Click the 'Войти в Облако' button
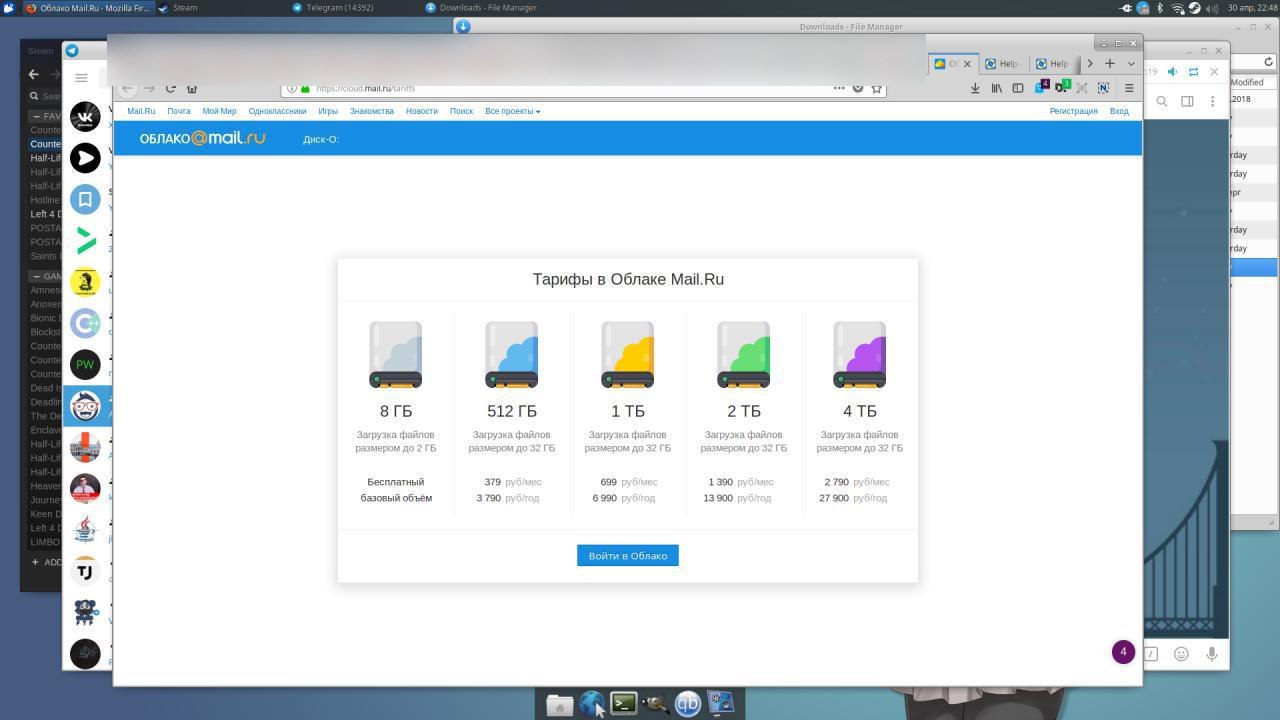The width and height of the screenshot is (1280, 720). [628, 556]
